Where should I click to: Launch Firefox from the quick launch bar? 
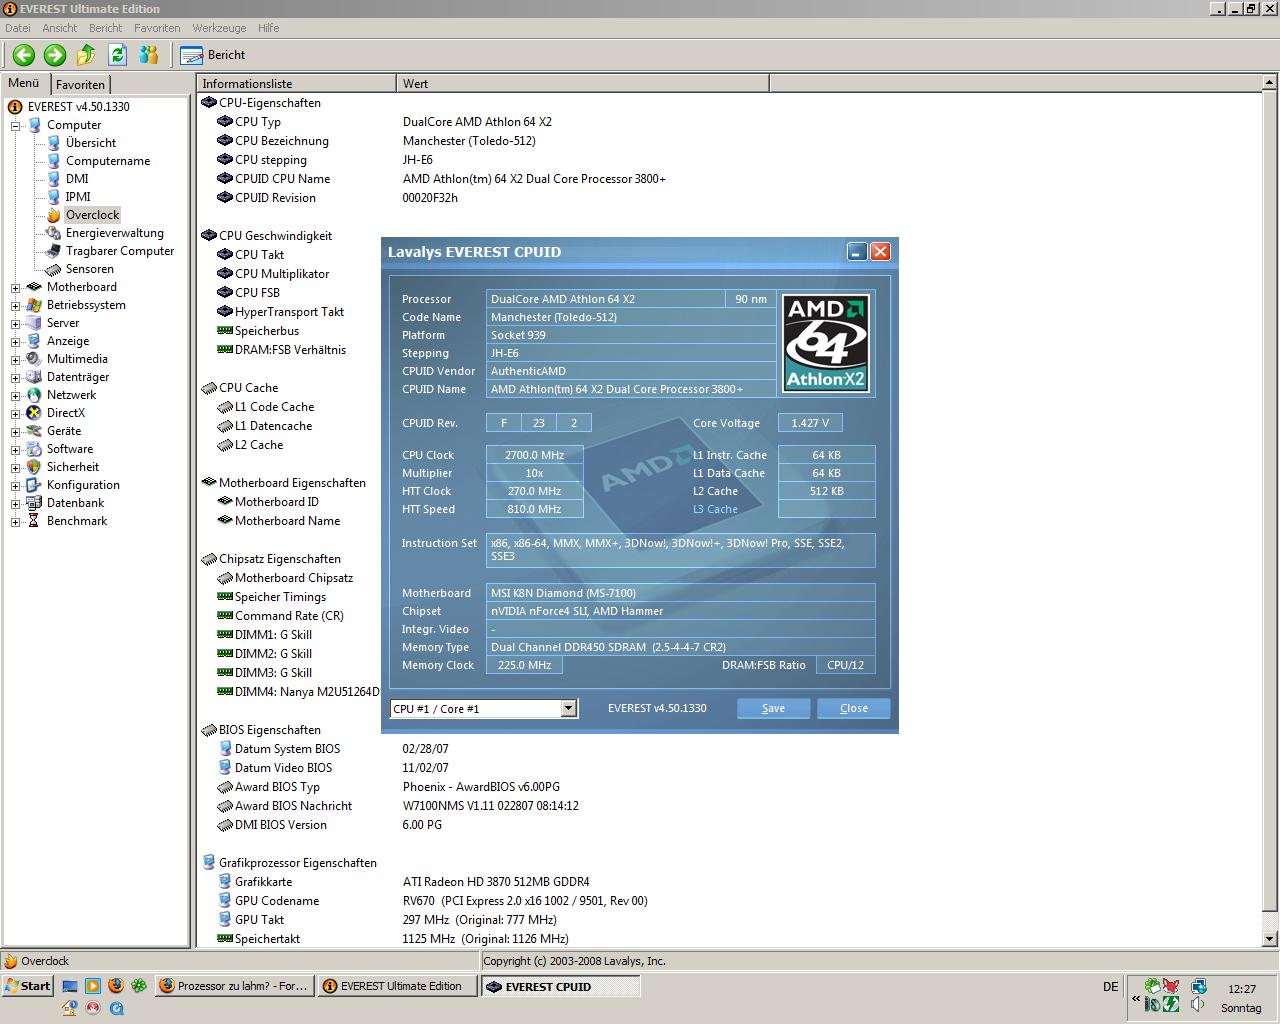point(115,986)
